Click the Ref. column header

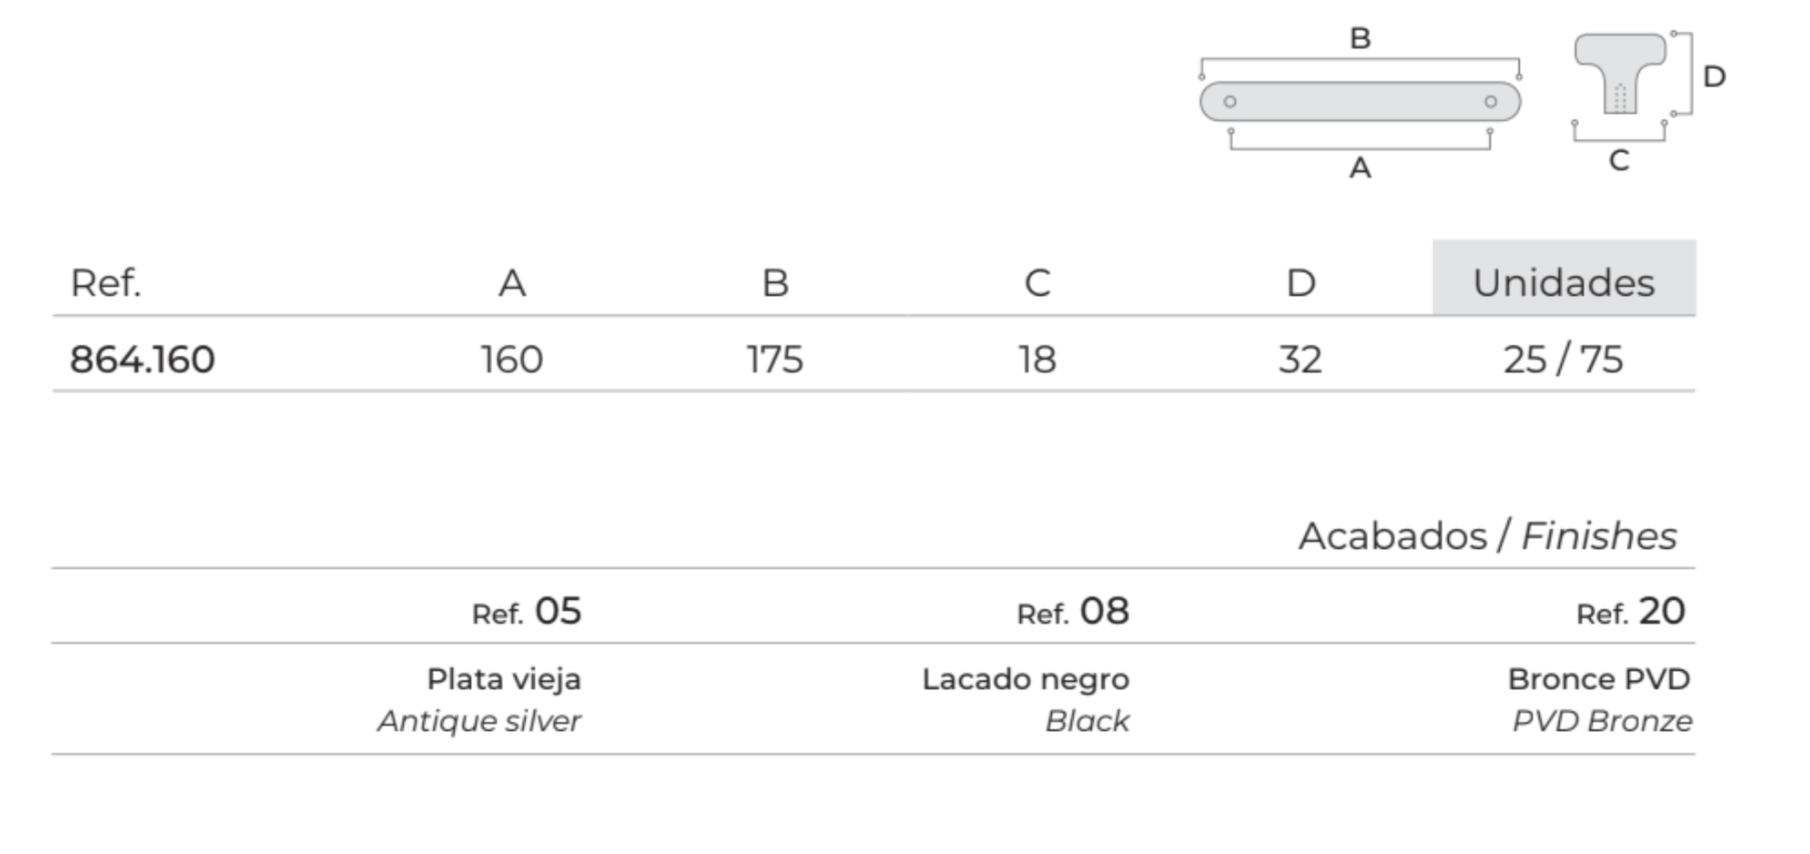click(105, 283)
